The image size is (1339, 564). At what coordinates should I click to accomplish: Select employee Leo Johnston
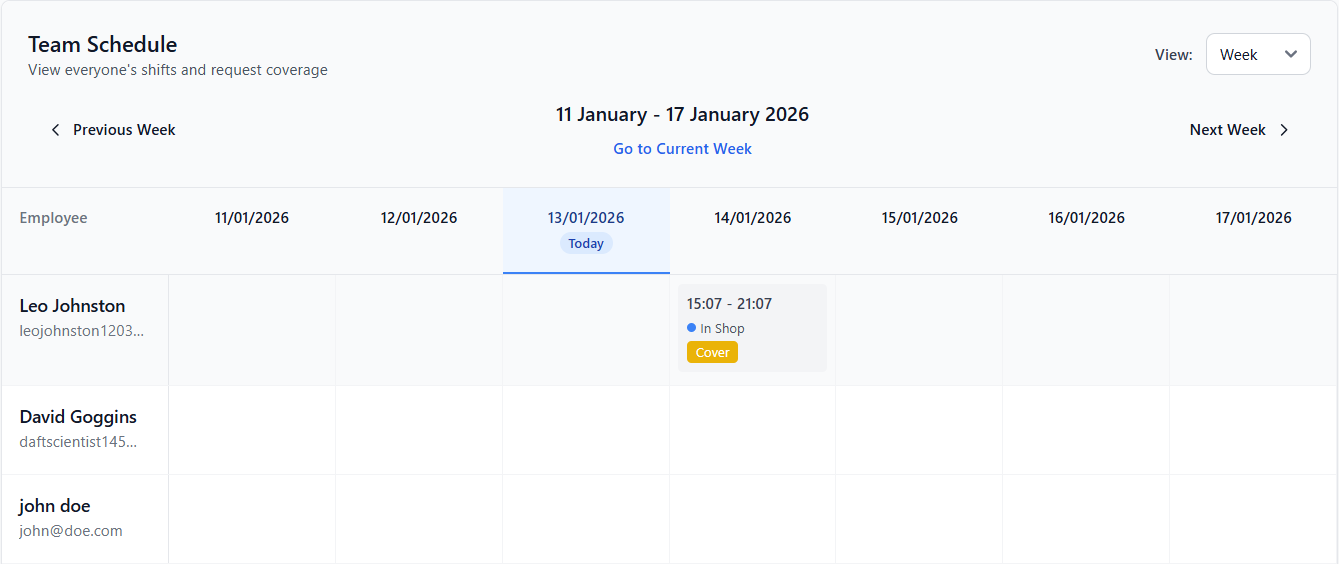(72, 306)
